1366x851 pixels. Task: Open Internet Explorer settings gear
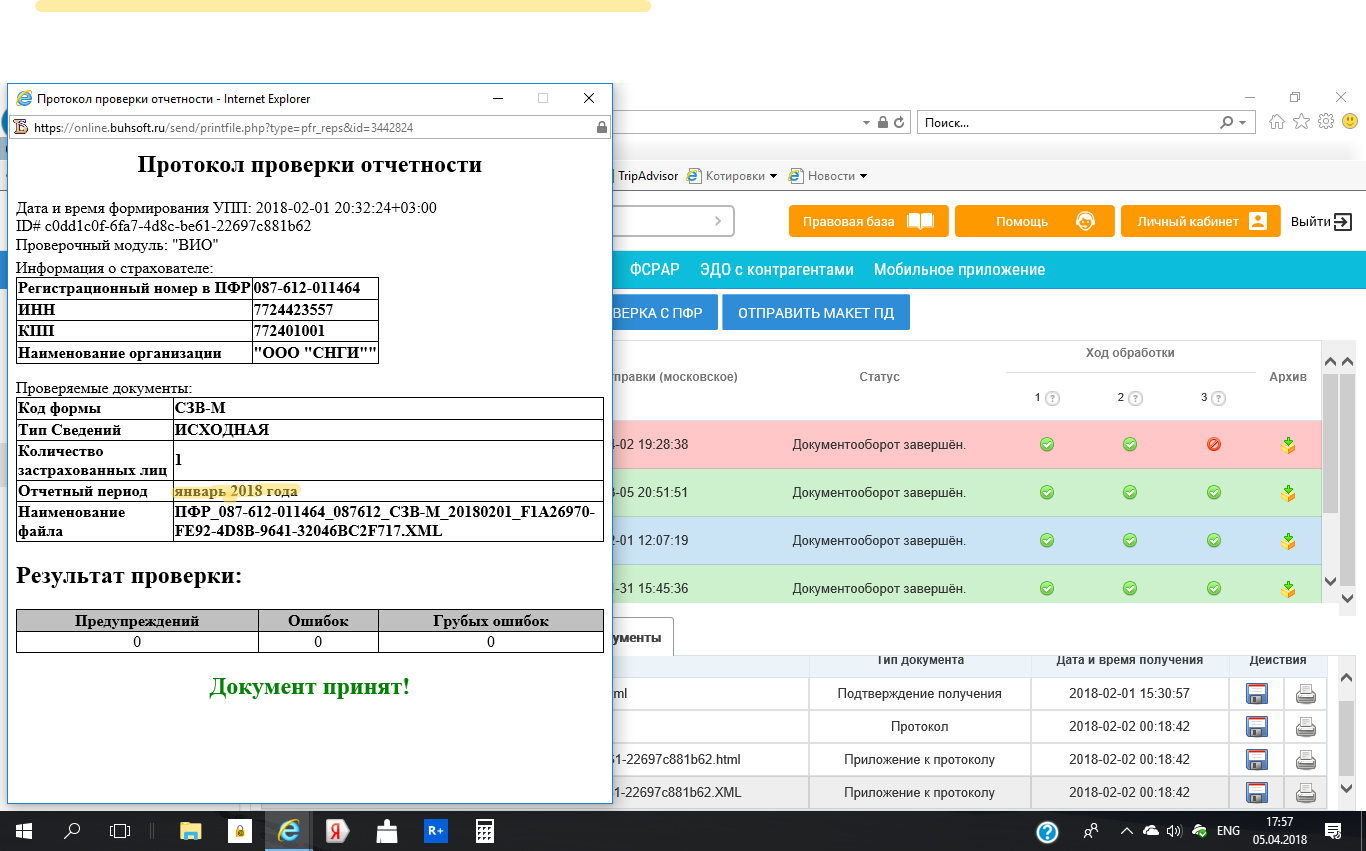(1326, 122)
